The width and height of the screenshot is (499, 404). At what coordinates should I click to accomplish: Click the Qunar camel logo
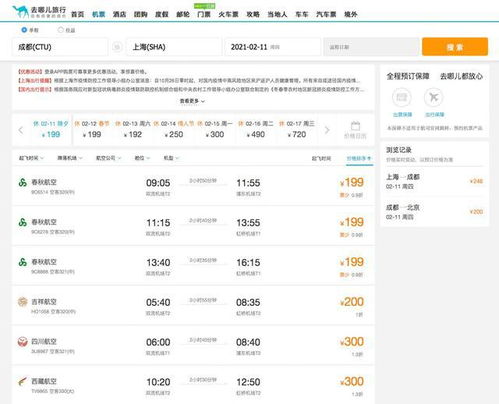(x=20, y=12)
